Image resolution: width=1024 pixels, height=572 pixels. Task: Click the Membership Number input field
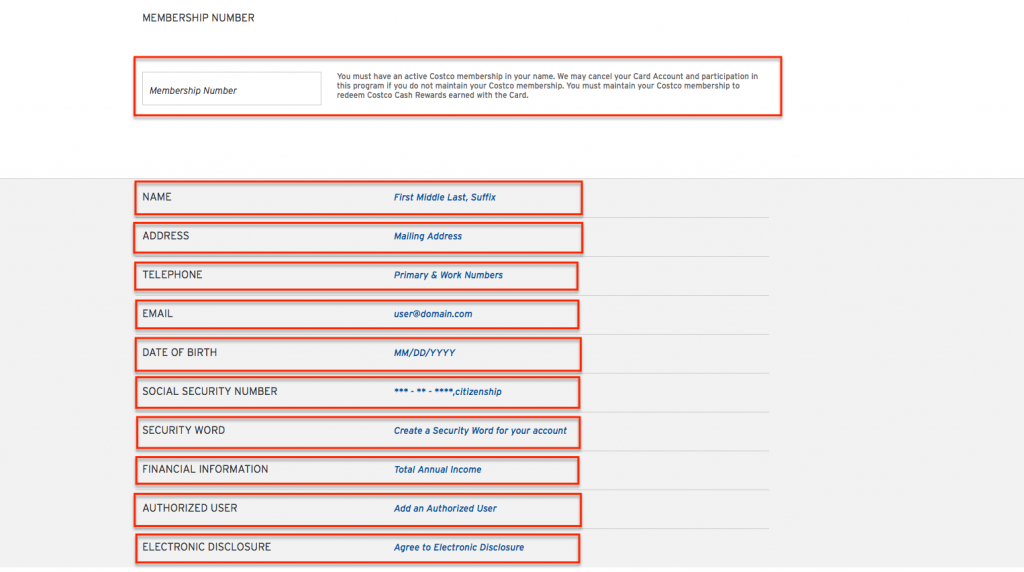(231, 89)
